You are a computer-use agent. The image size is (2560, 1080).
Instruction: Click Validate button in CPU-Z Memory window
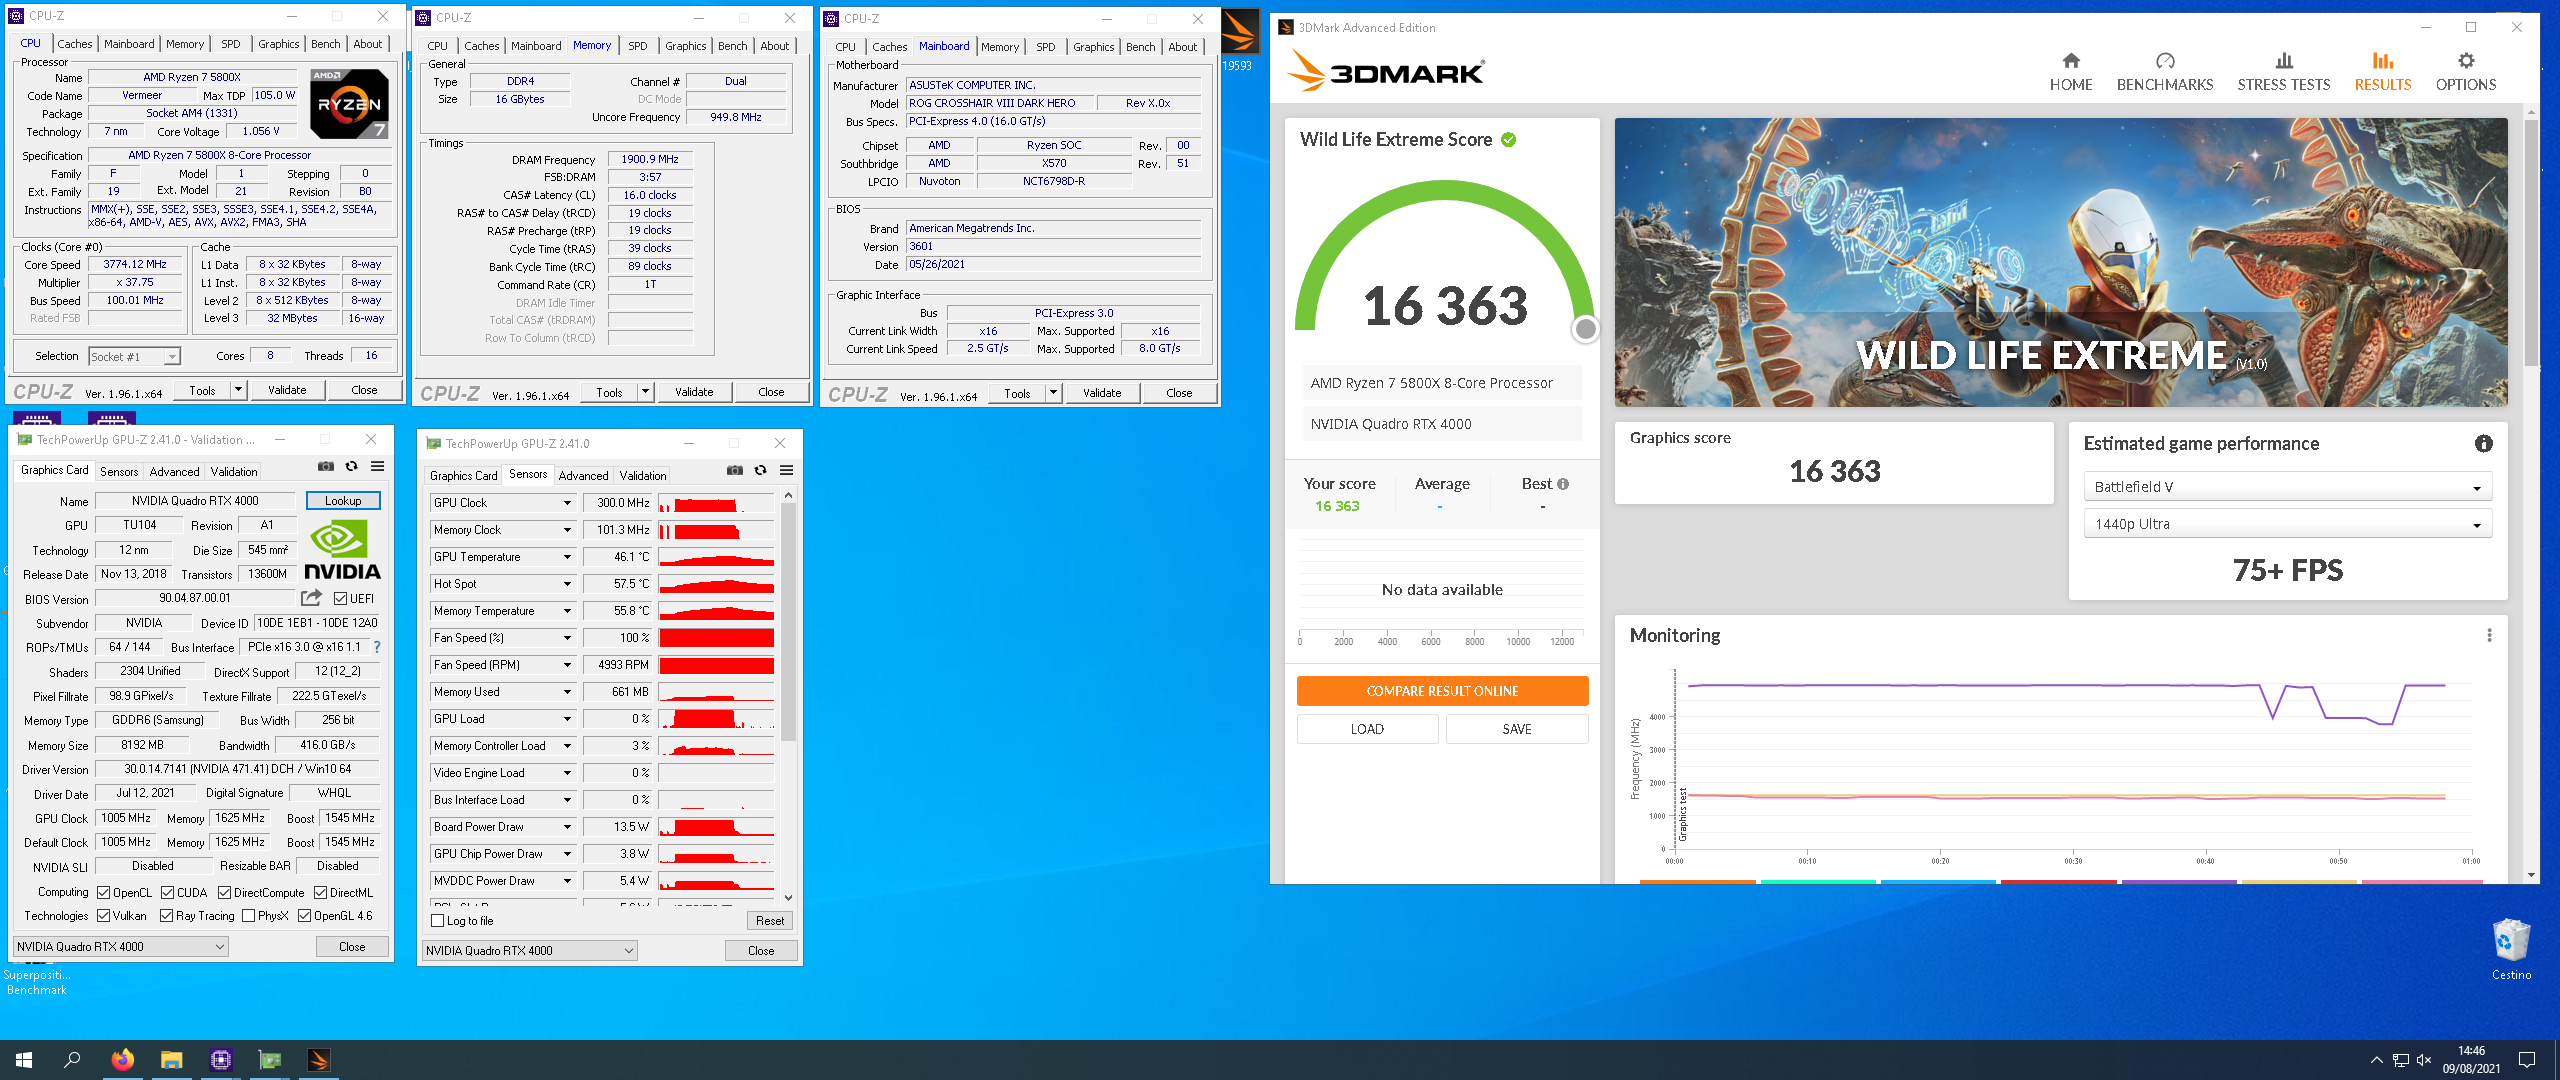pyautogui.click(x=694, y=392)
